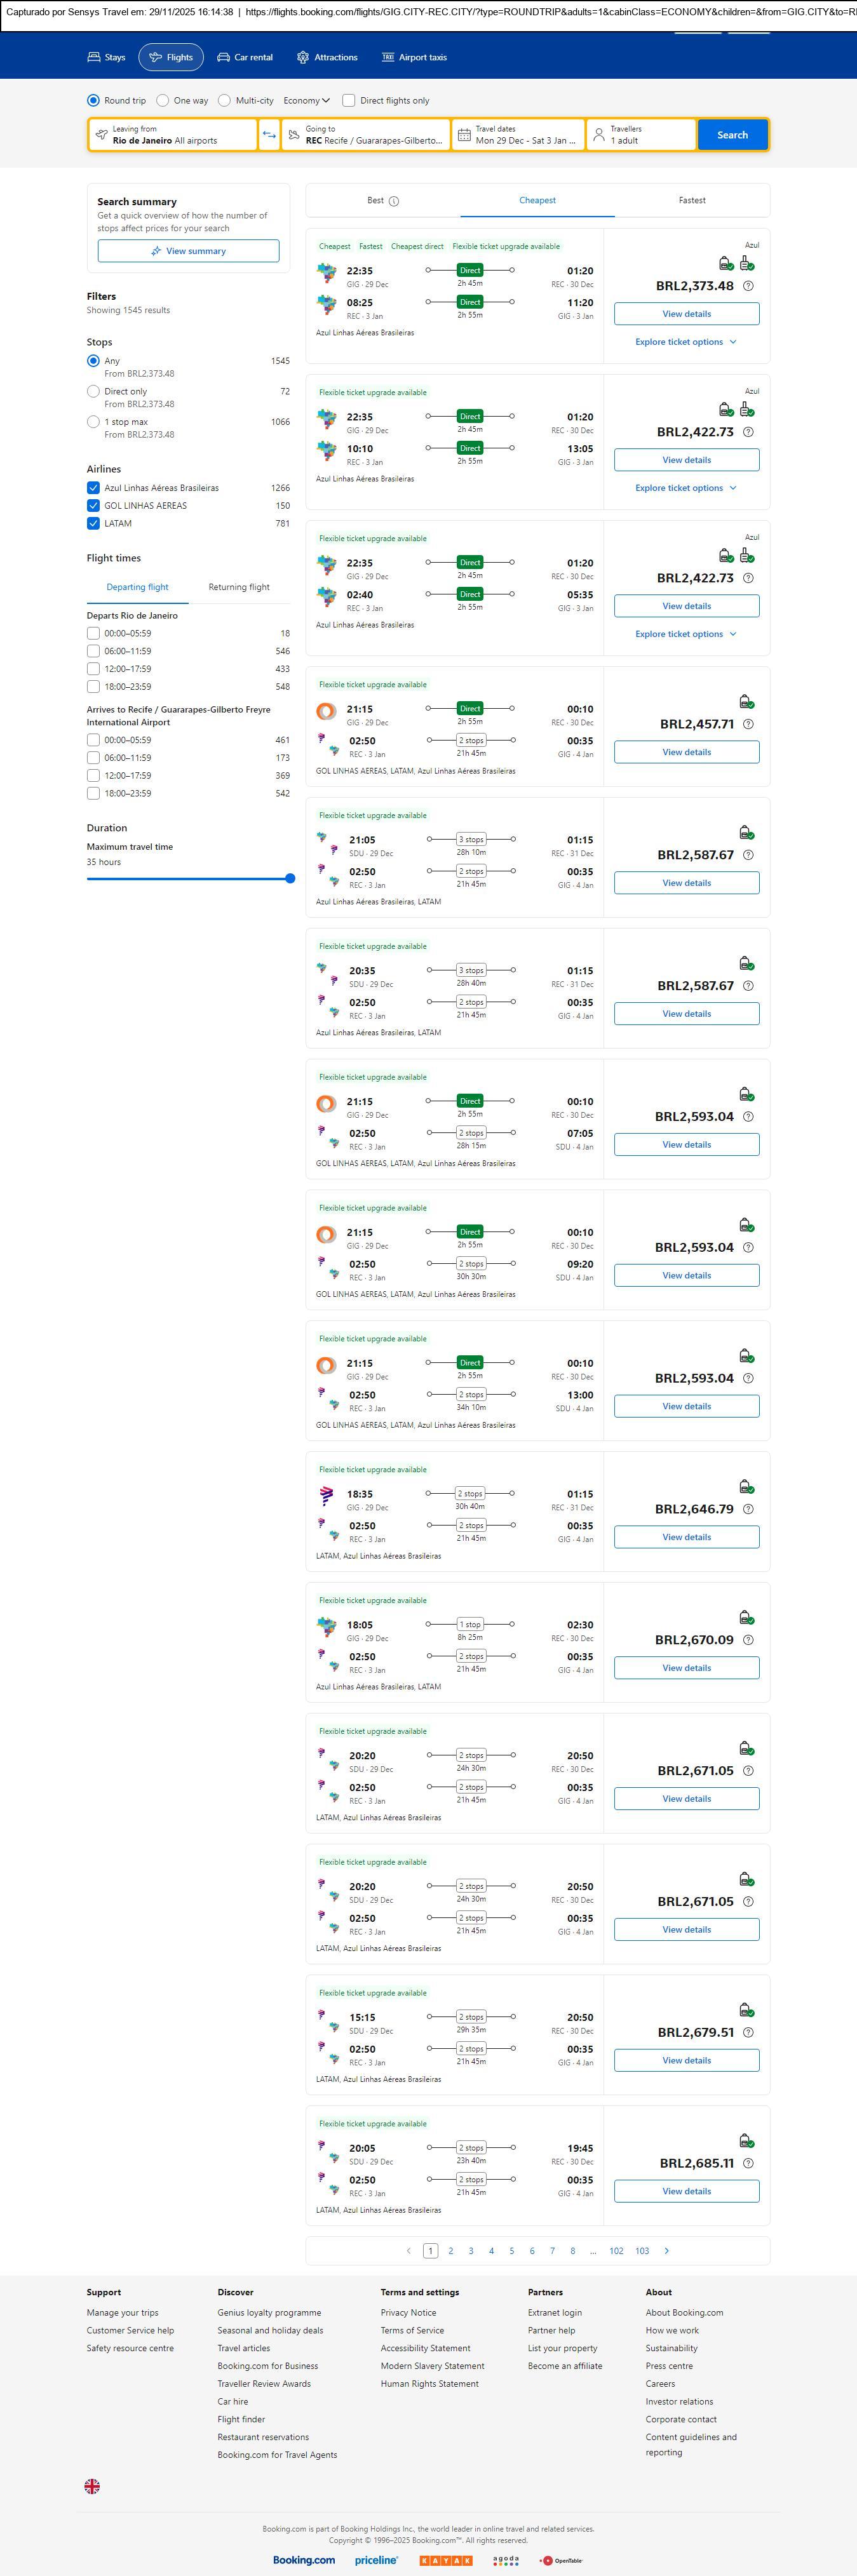Viewport: 857px width, 2576px height.
Task: Click the swap origin and destination arrows icon
Action: 269,135
